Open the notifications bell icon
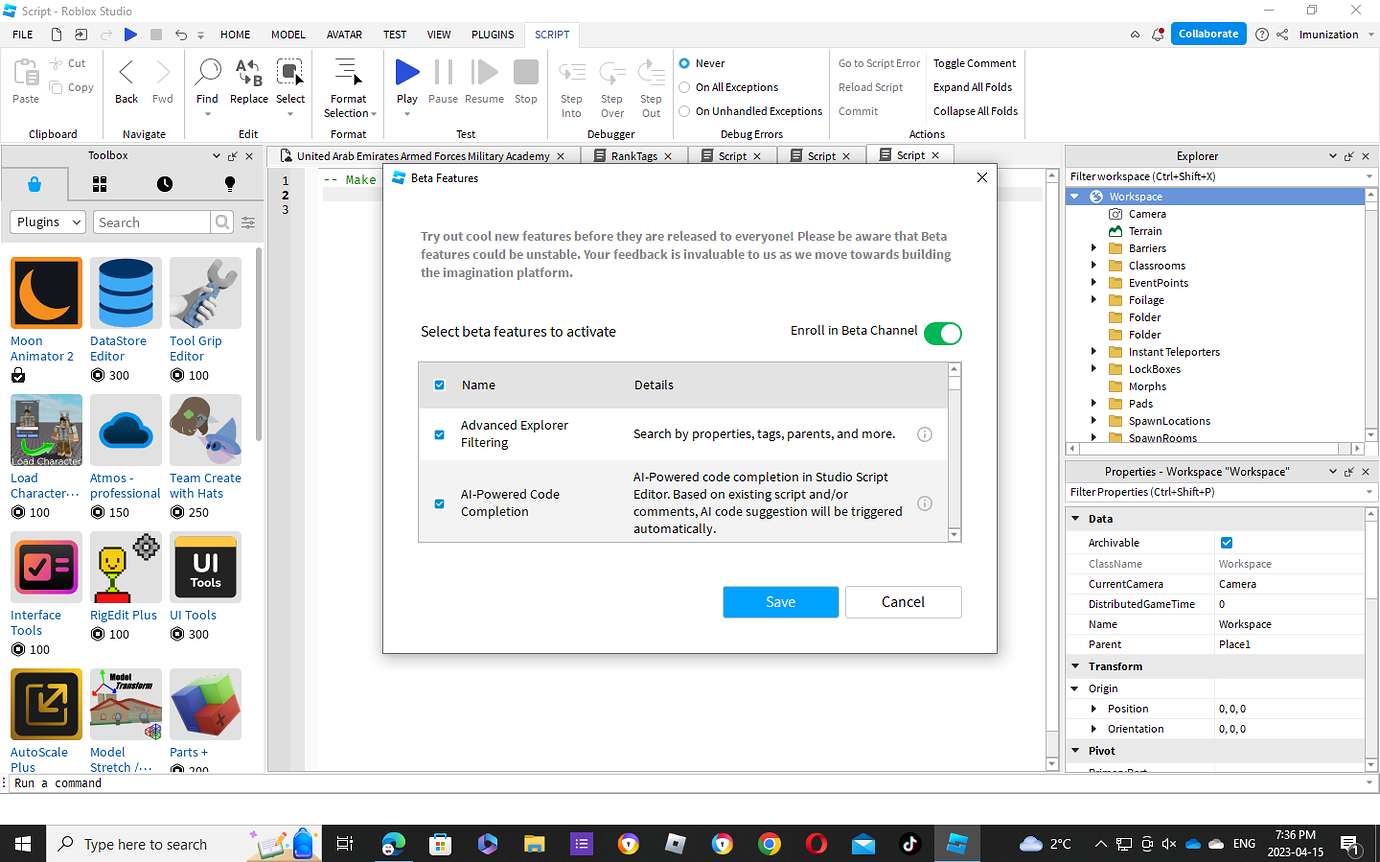 click(1158, 34)
